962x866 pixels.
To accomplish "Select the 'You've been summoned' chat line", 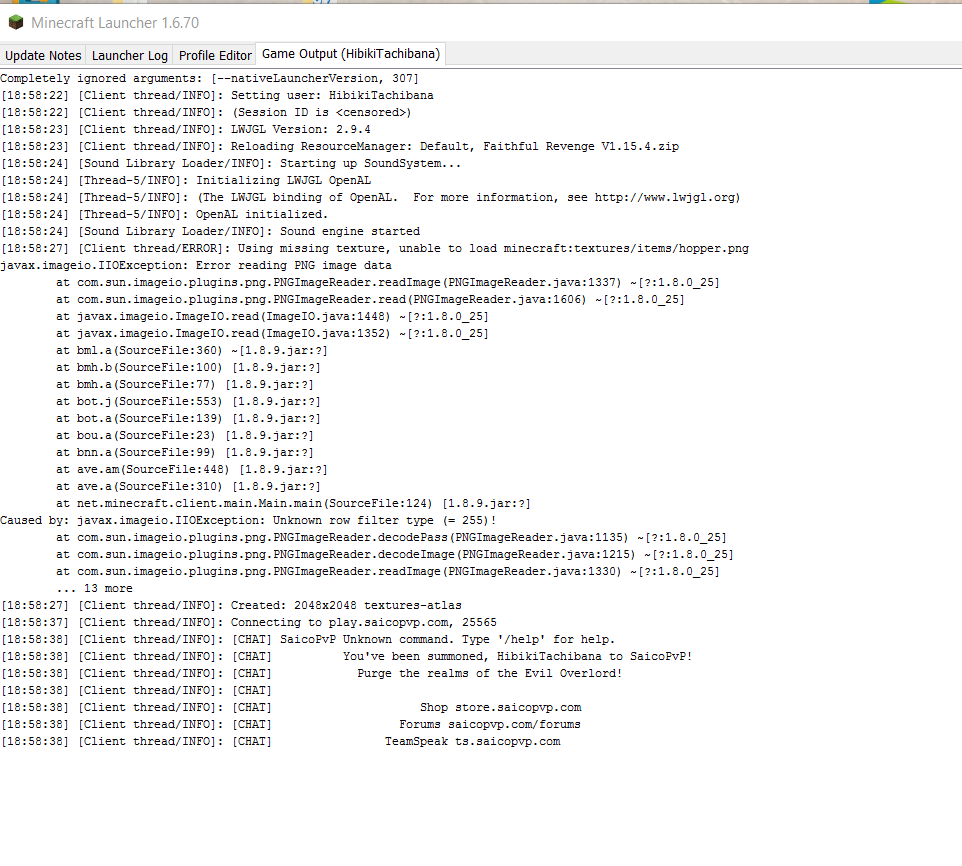I will coord(346,657).
